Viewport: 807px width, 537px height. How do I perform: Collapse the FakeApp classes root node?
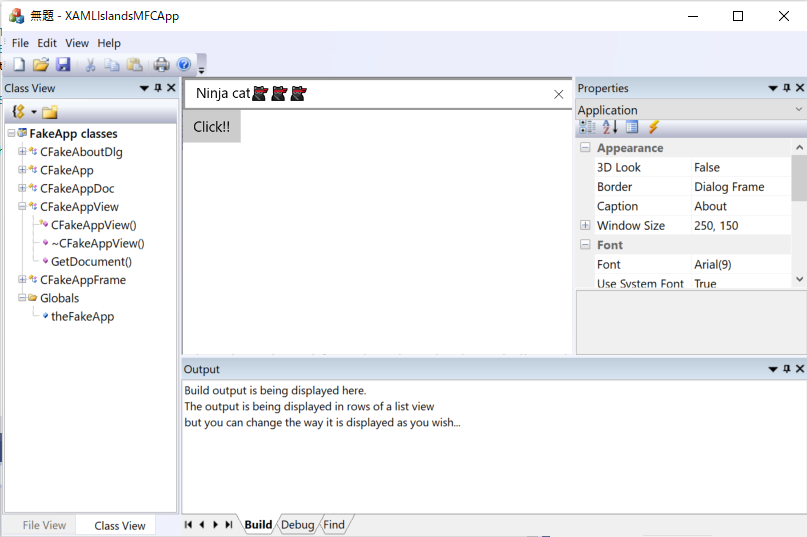[11, 133]
